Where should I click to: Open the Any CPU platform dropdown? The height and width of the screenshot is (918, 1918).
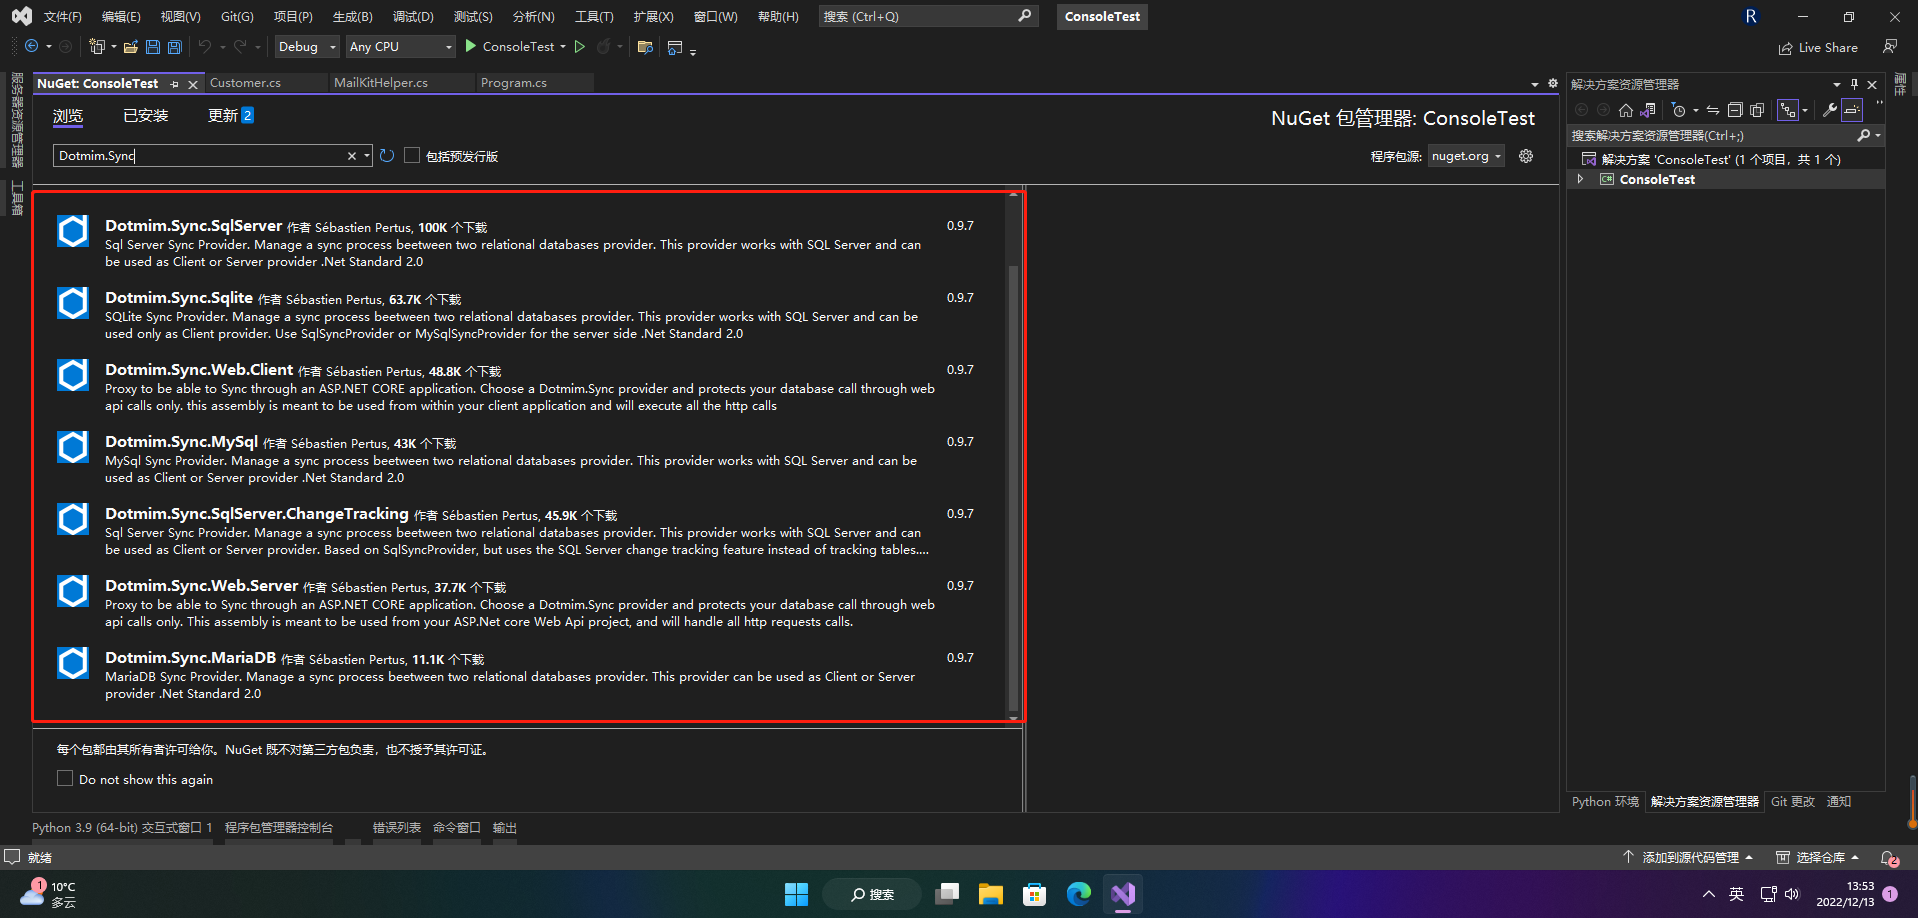coord(400,46)
